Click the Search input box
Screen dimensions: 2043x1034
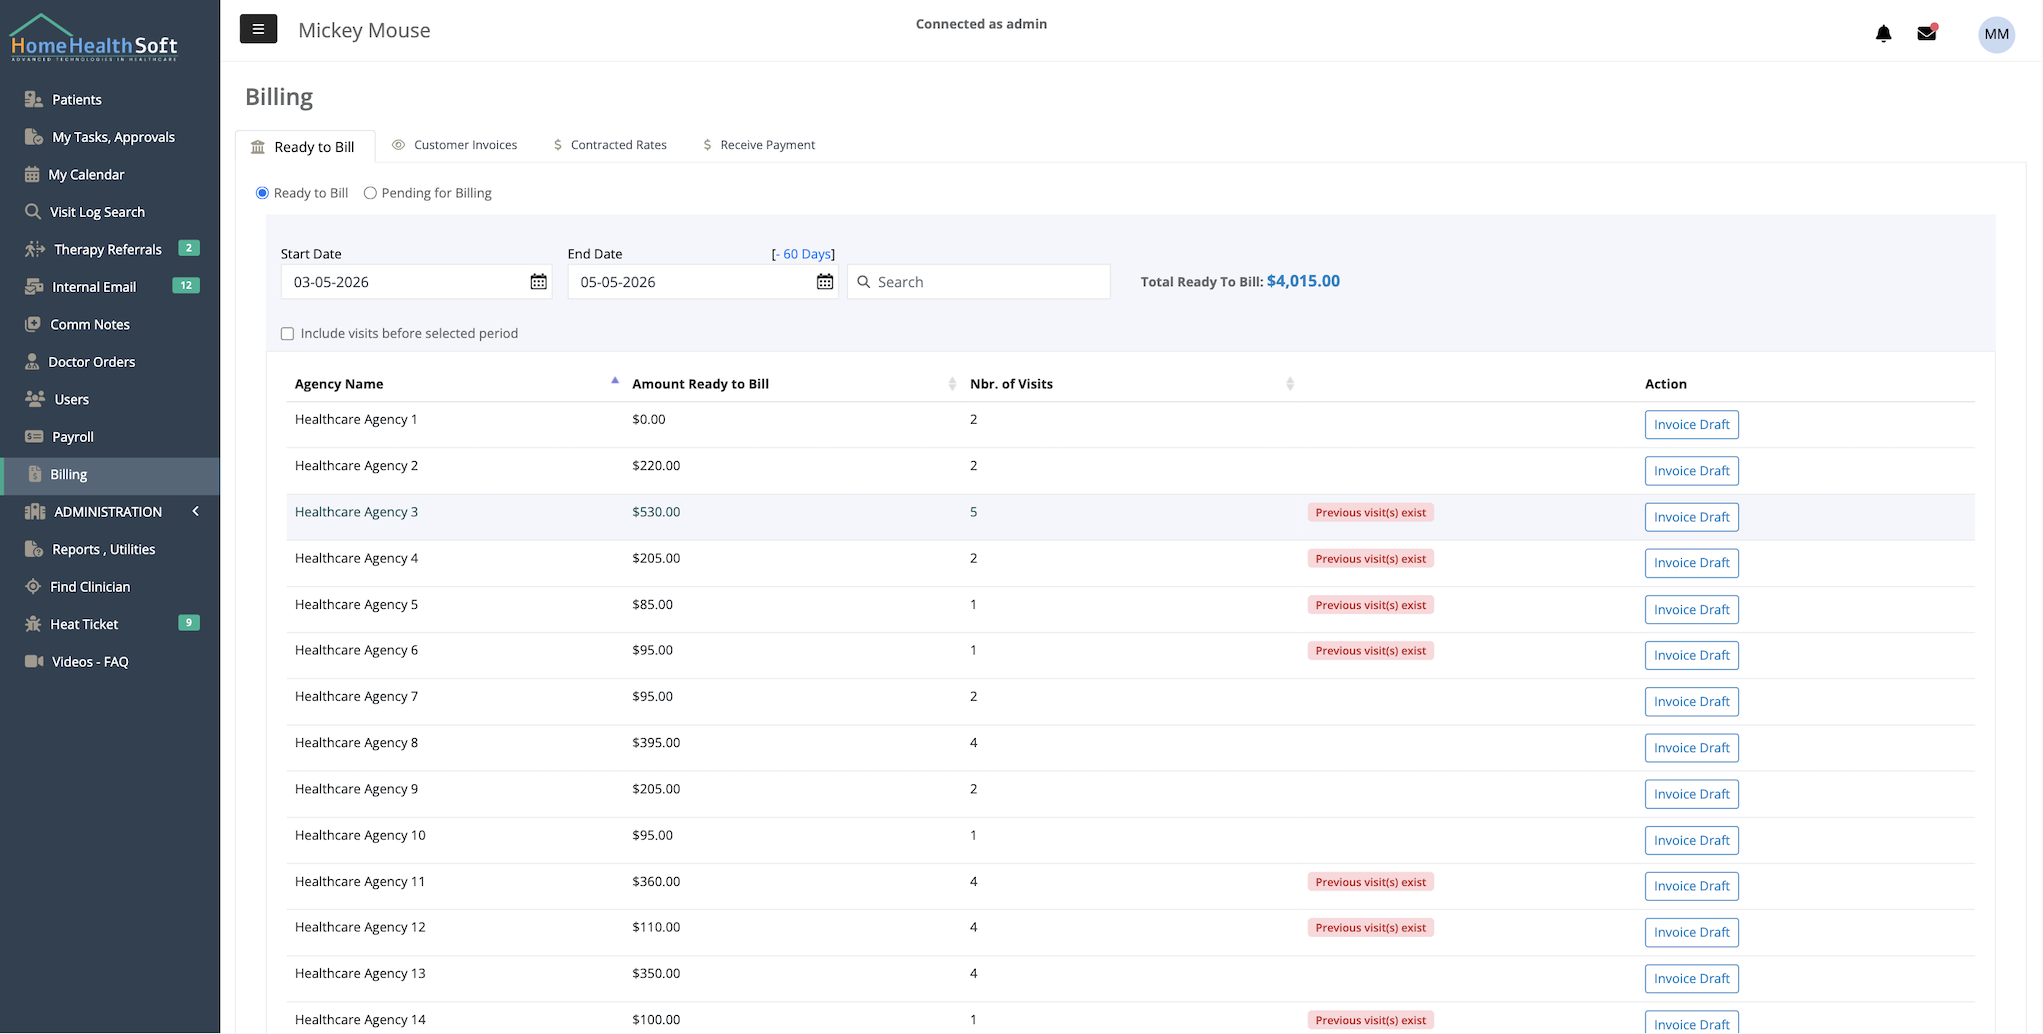(x=979, y=282)
